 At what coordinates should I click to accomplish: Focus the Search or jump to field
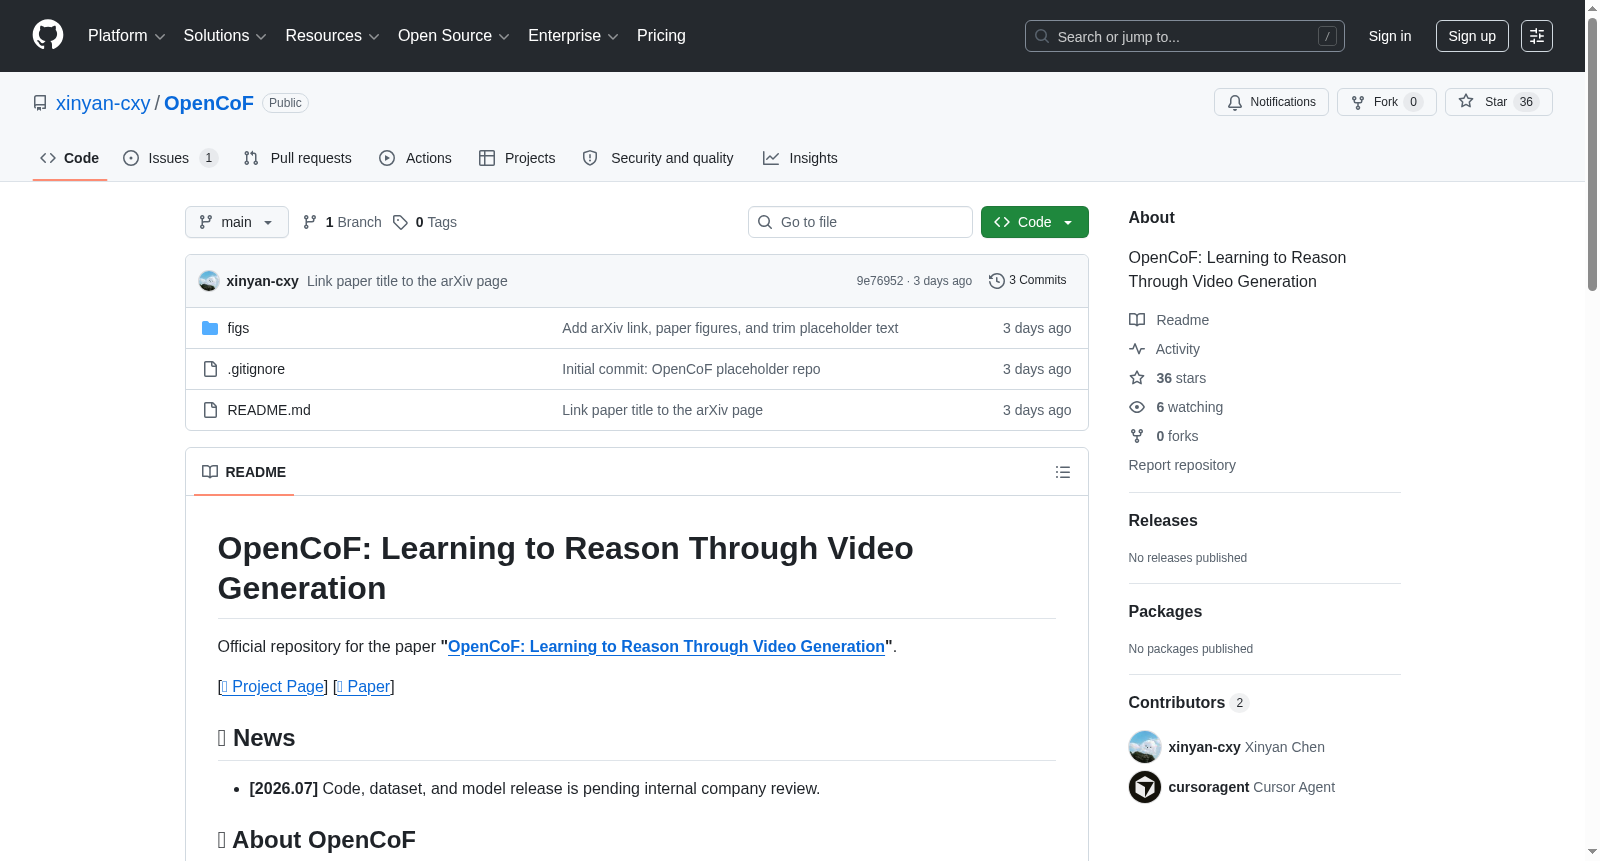tap(1185, 36)
